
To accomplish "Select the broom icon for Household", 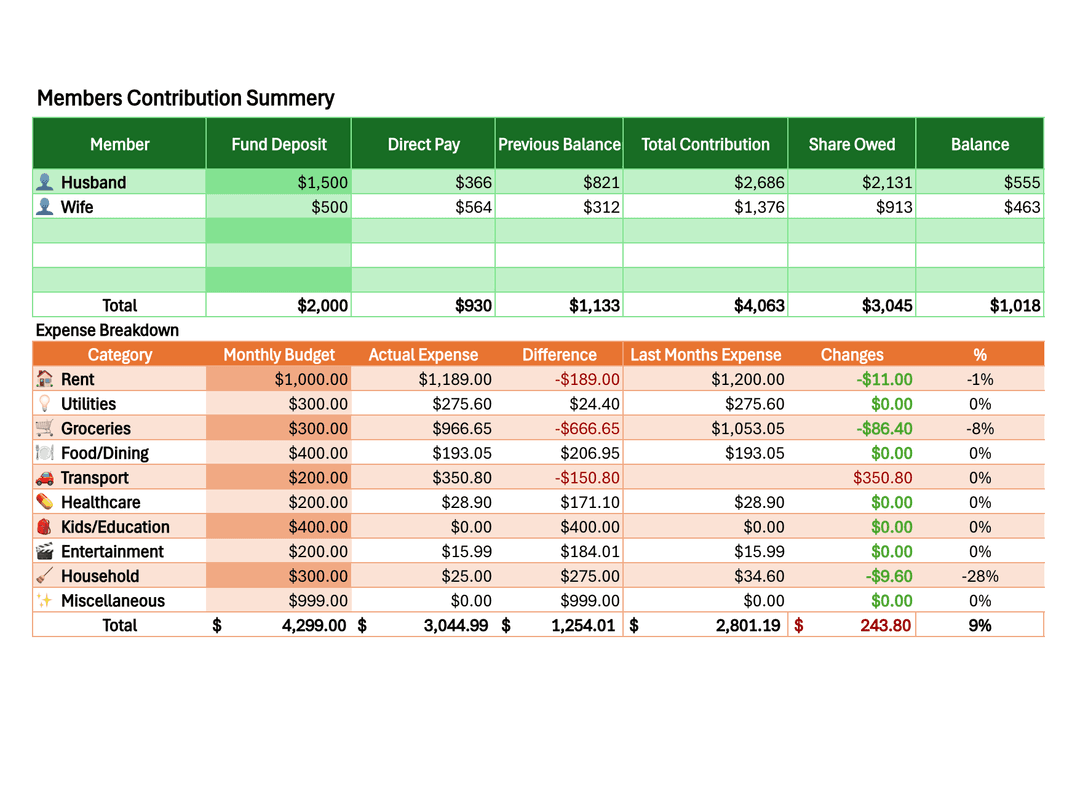I will [43, 576].
